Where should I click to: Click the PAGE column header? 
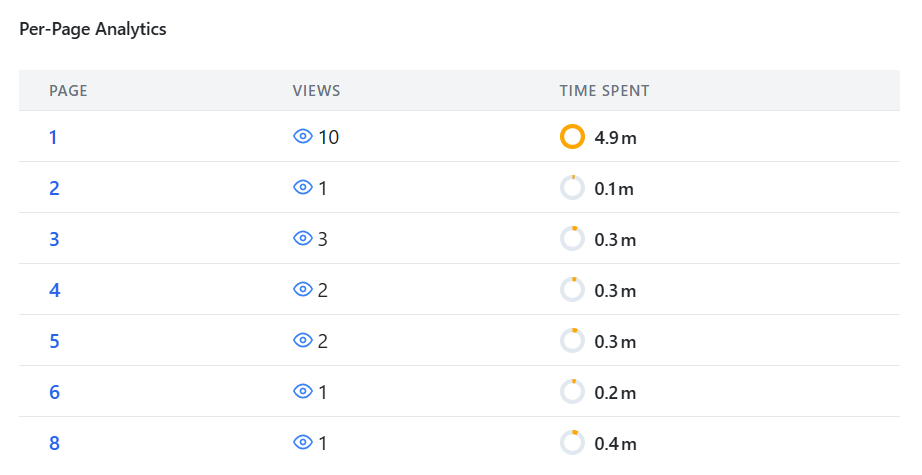pos(68,91)
